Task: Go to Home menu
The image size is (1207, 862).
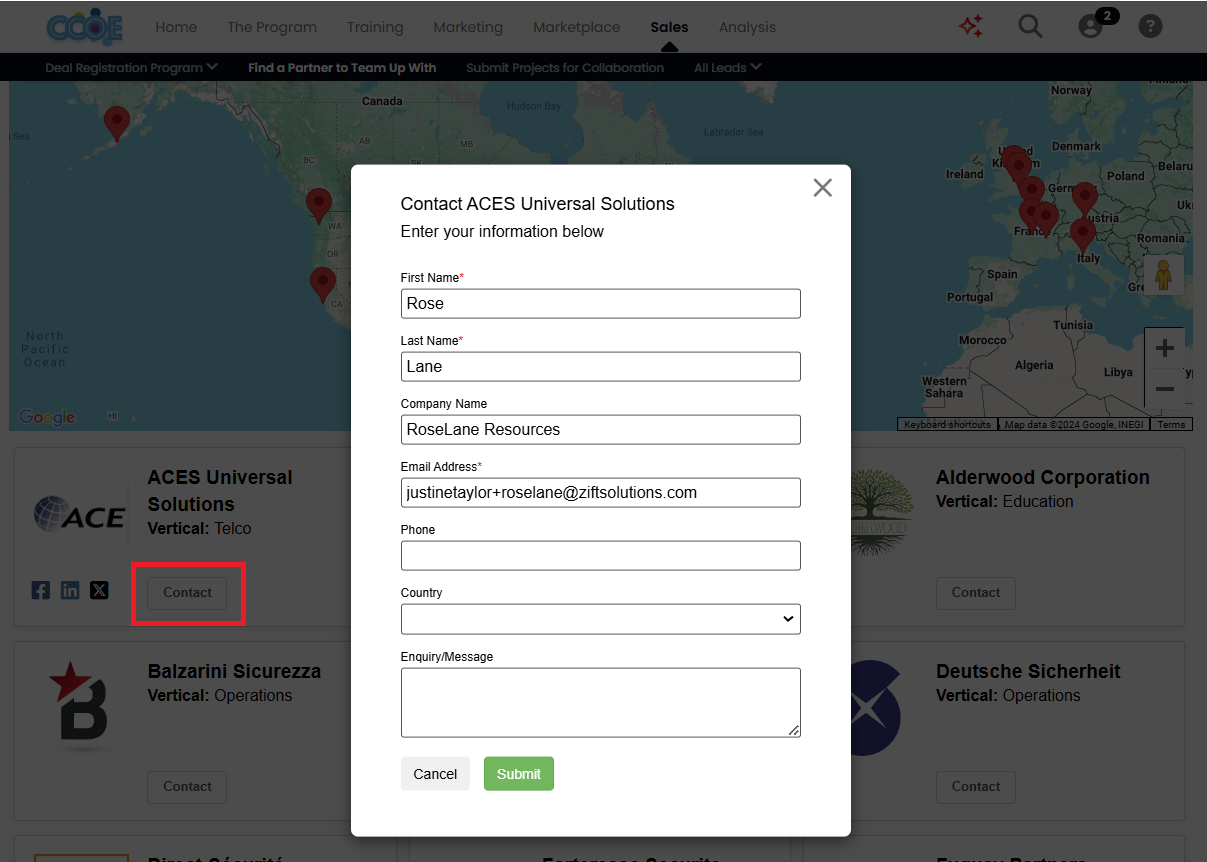Action: pos(176,27)
